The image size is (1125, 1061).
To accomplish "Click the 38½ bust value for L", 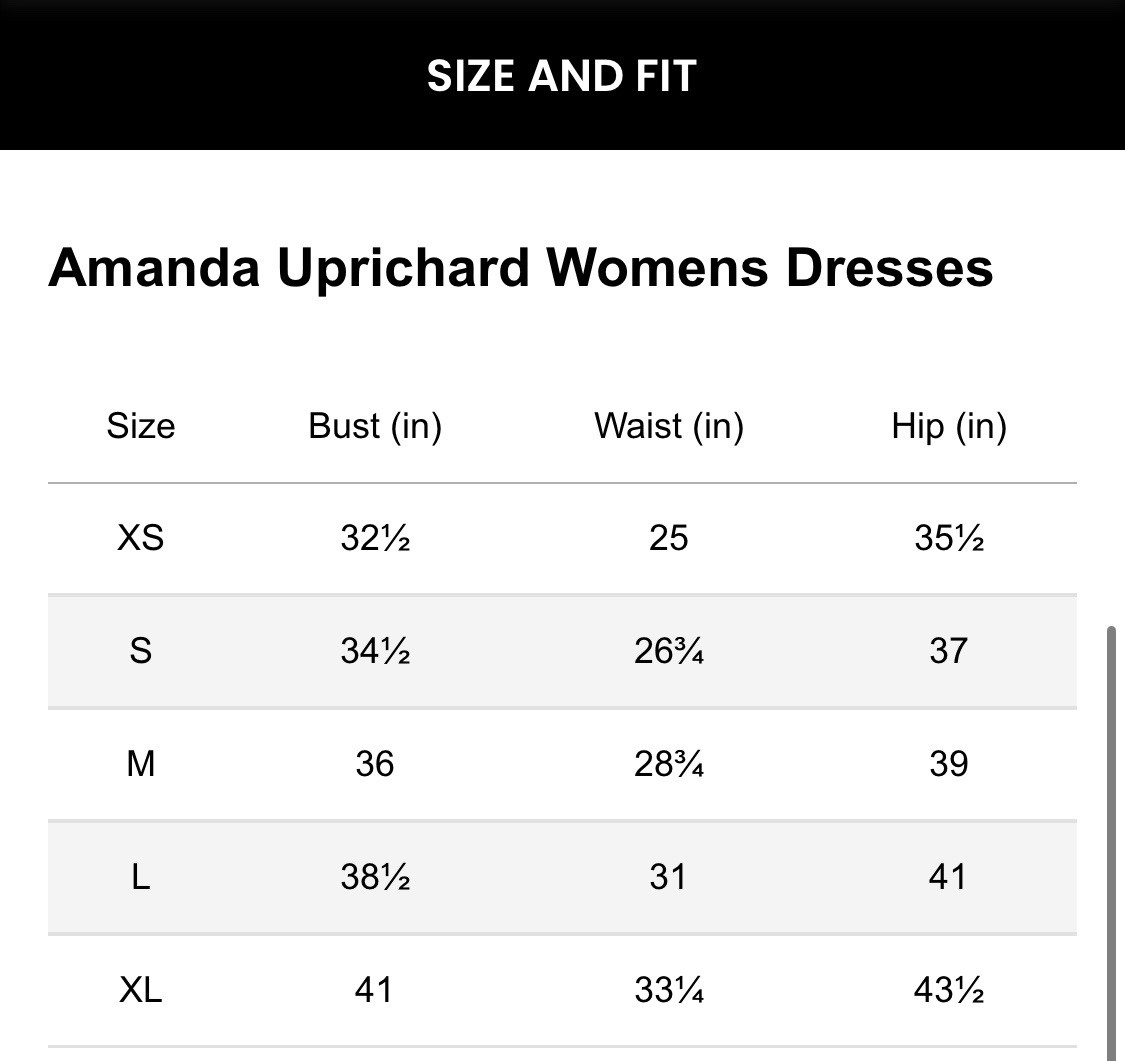I will point(375,877).
